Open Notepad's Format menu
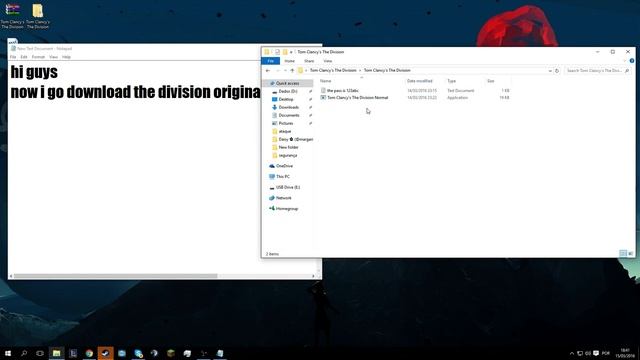This screenshot has width=640, height=360. pyautogui.click(x=38, y=57)
